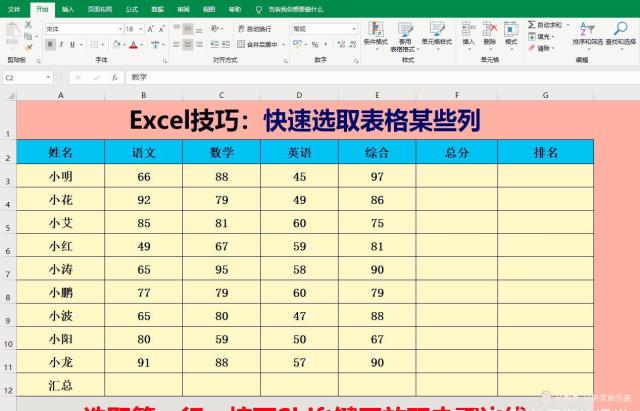Screen dimensions: 640x411
Task: Toggle Bold formatting
Action: 50,44
